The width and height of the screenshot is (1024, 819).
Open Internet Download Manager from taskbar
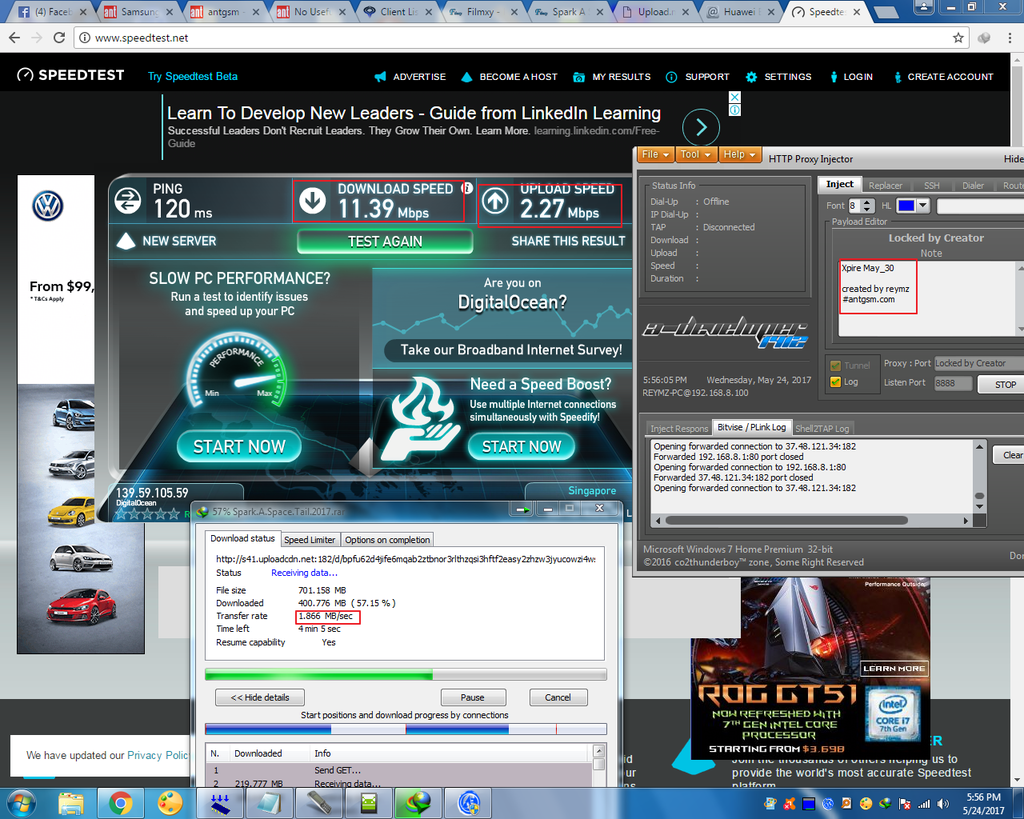tap(418, 803)
